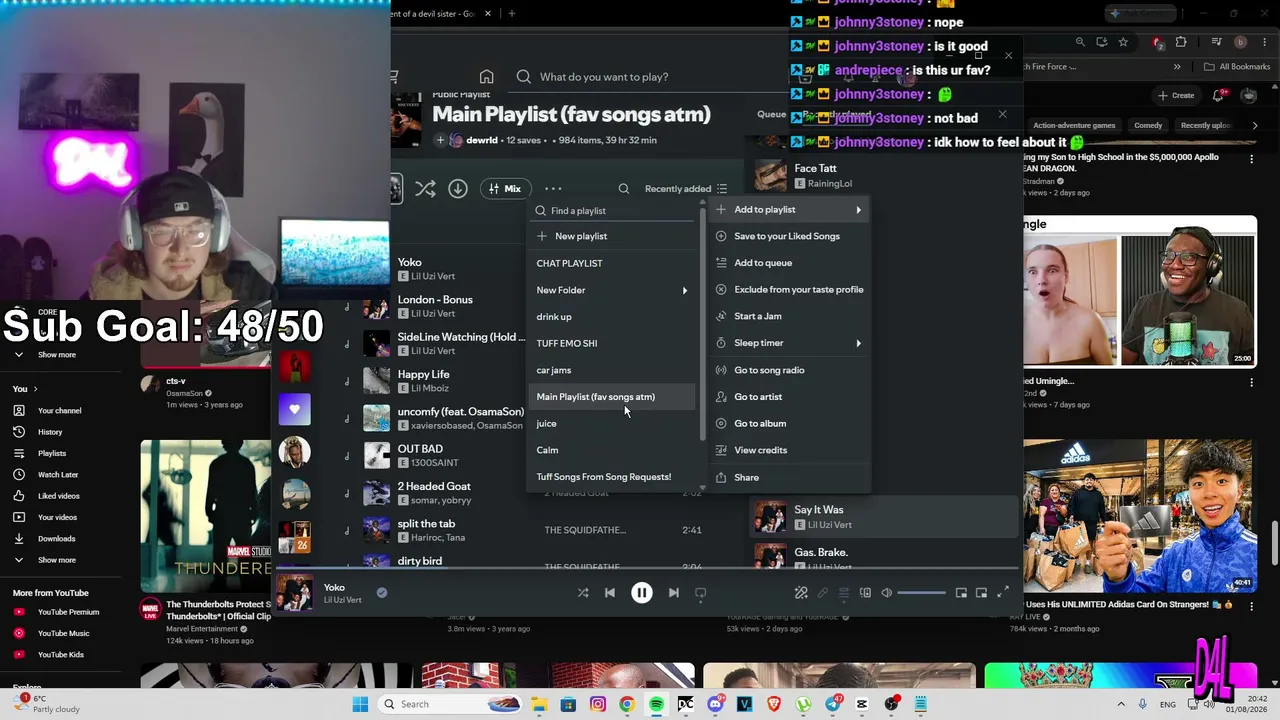Open the dewrld profile link
The image size is (1280, 720).
click(481, 140)
